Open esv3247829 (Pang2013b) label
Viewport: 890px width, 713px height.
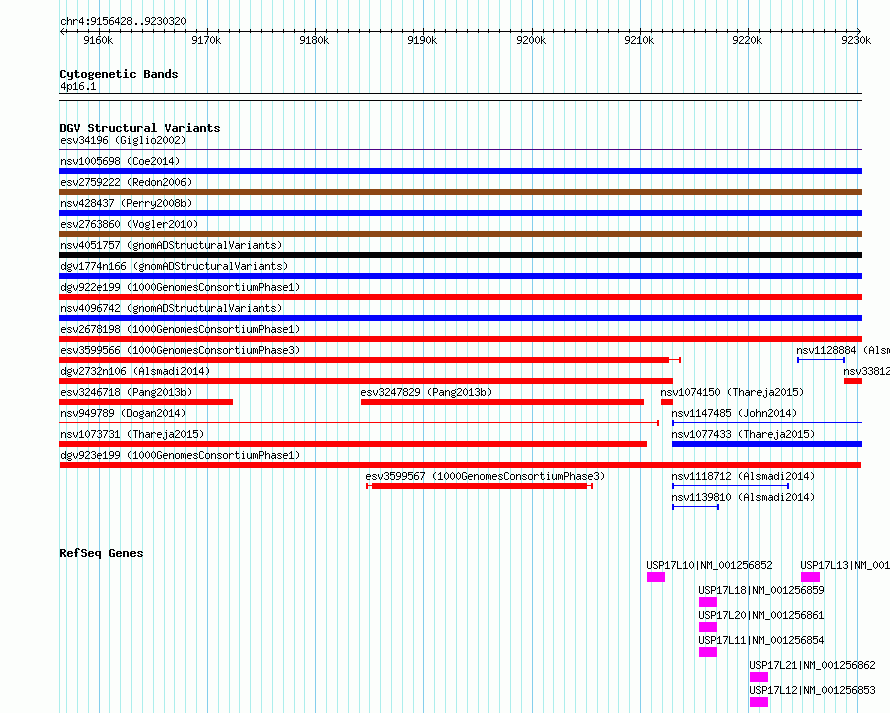click(426, 392)
